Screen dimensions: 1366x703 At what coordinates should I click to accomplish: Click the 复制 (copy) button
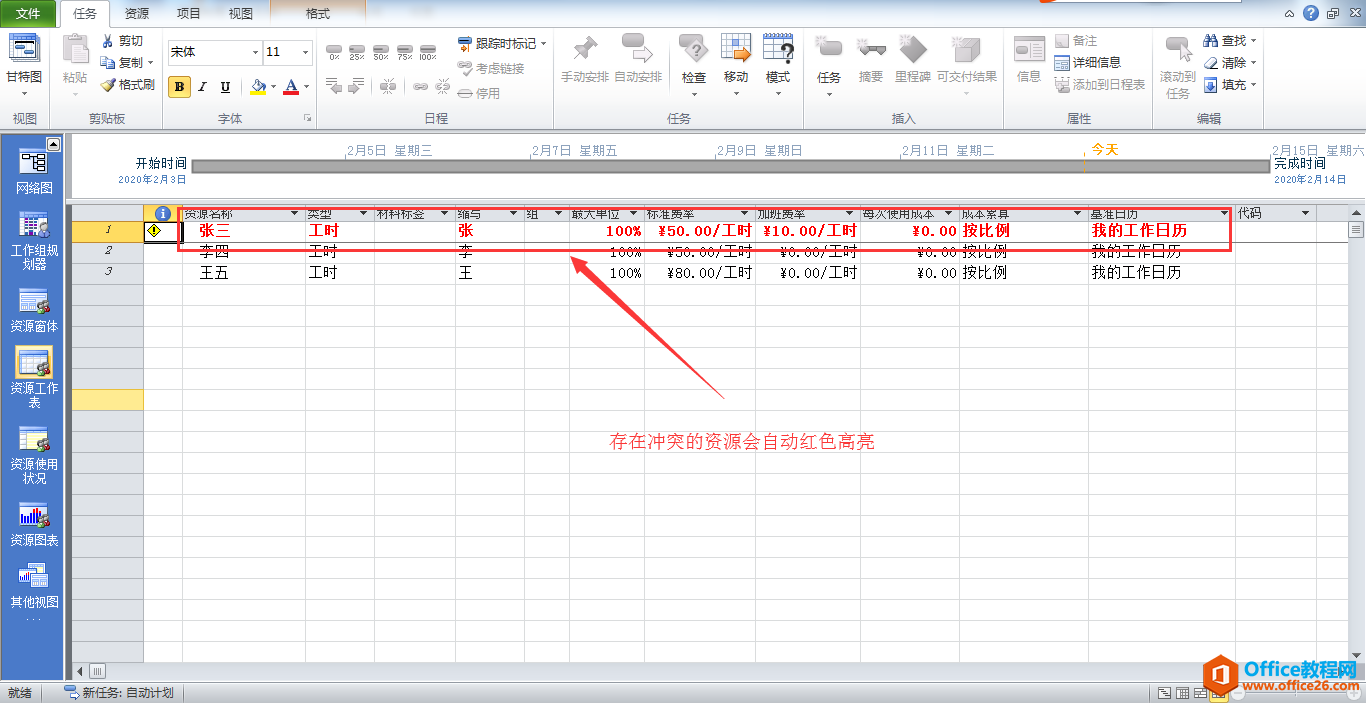pos(123,62)
